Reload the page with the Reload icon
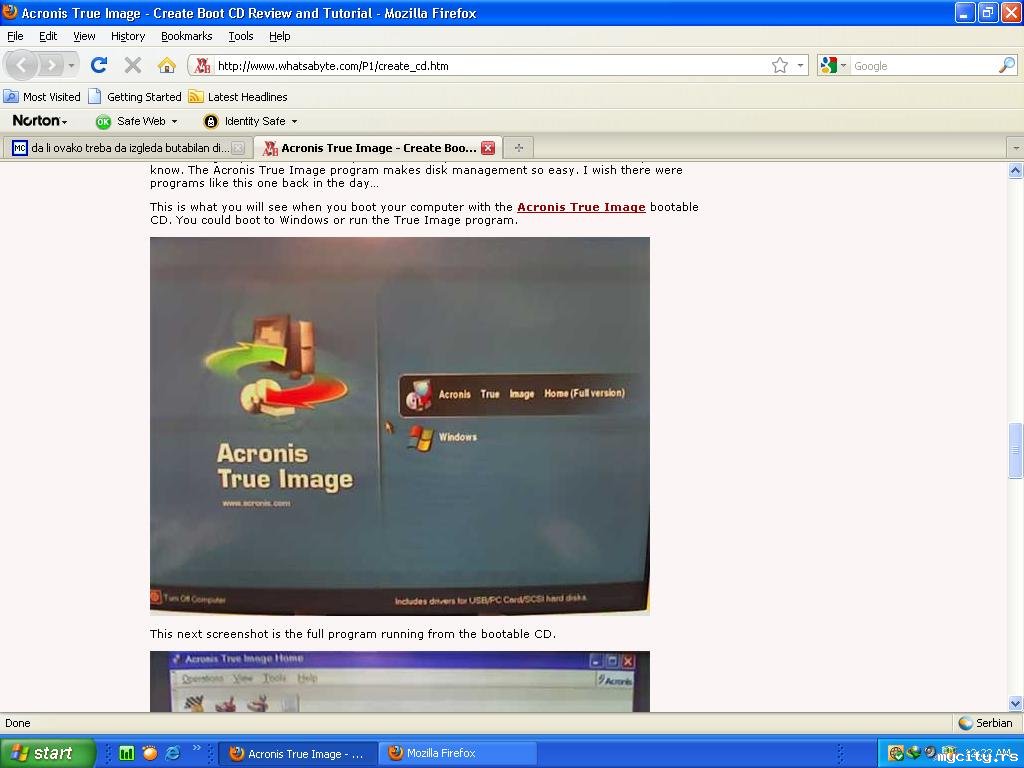Screen dimensions: 1024x768 (x=99, y=65)
